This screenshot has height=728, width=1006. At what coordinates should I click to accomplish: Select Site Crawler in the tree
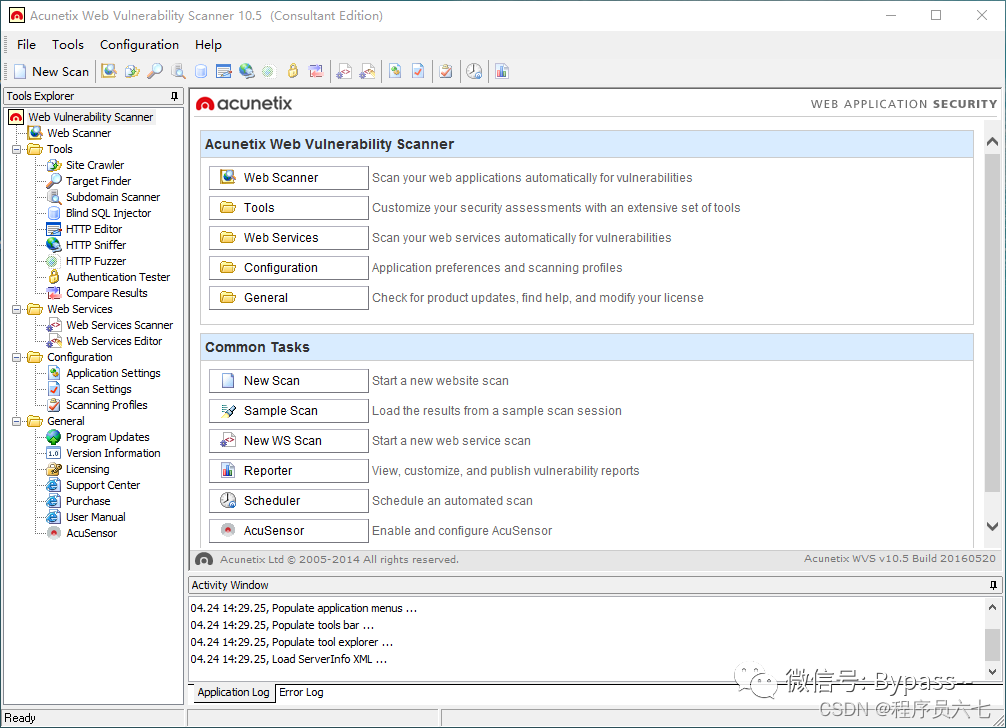(95, 165)
